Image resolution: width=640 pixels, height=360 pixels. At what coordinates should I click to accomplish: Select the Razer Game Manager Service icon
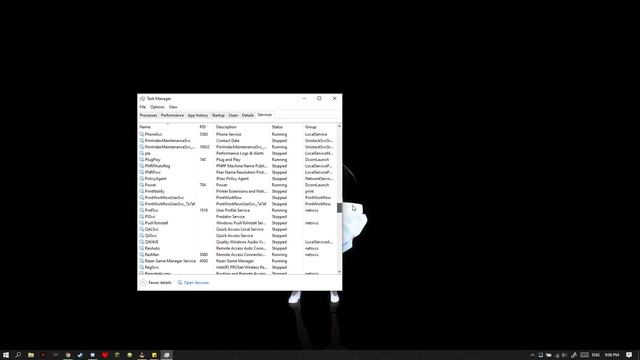click(142, 261)
